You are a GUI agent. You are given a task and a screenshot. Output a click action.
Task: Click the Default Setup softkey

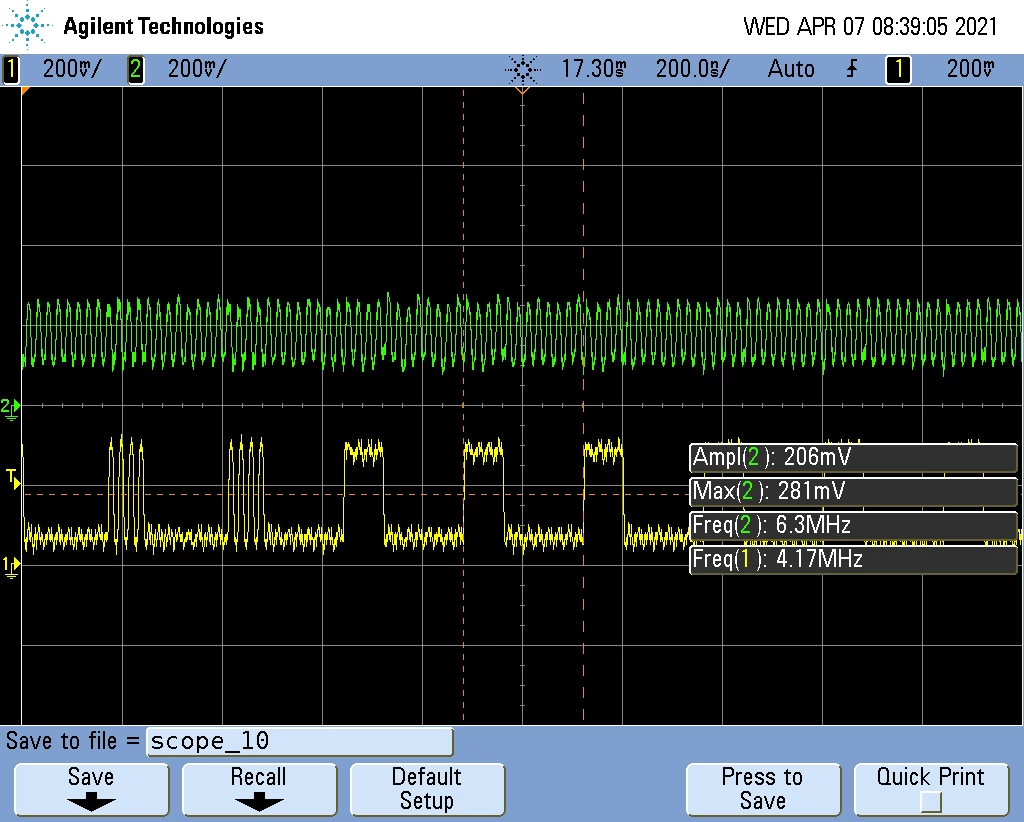pos(427,789)
